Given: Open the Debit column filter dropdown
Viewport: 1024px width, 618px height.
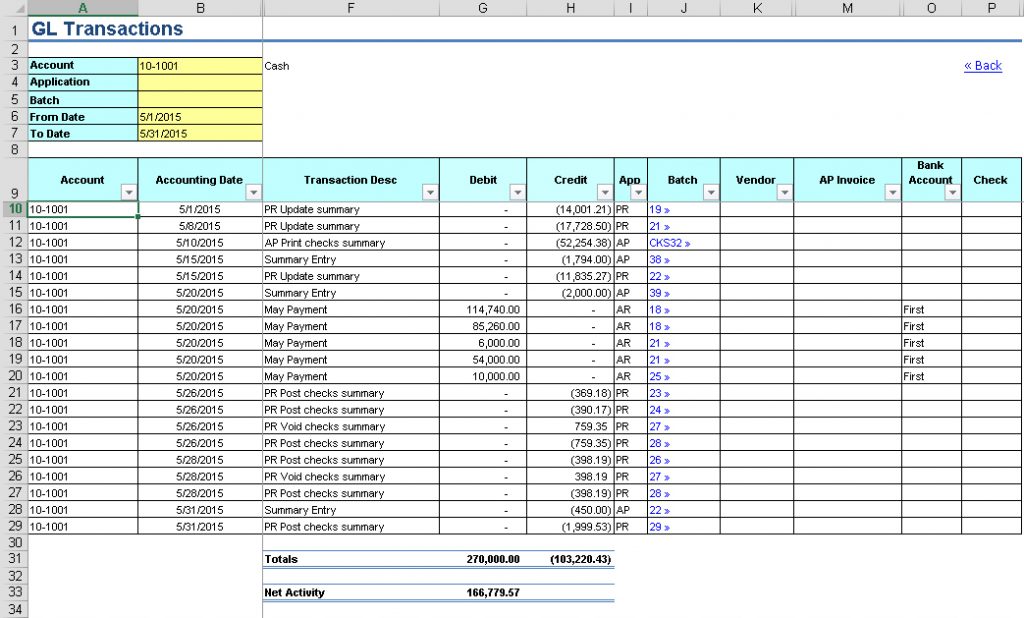Looking at the screenshot, I should 517,190.
